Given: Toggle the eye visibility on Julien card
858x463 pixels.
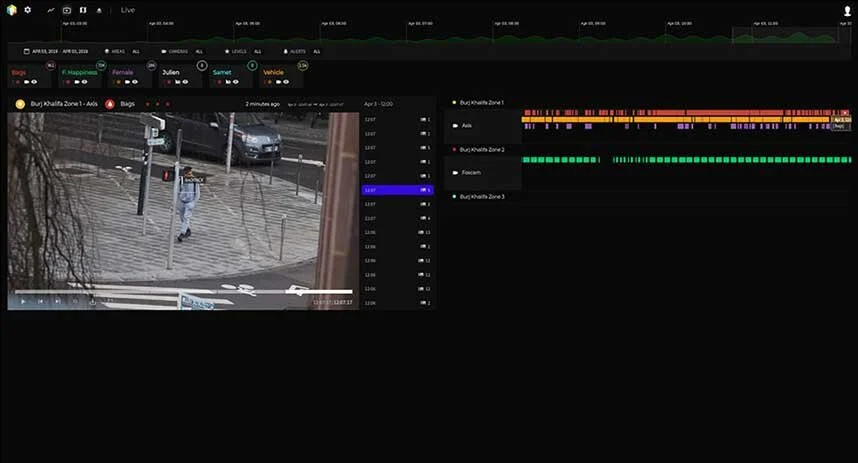Looking at the screenshot, I should tap(185, 82).
